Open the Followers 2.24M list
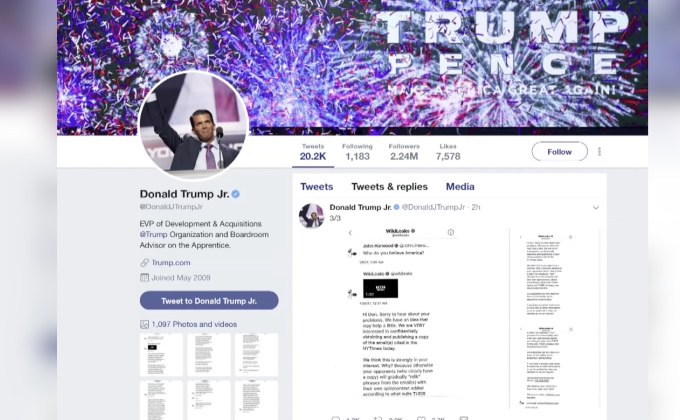 (x=404, y=152)
